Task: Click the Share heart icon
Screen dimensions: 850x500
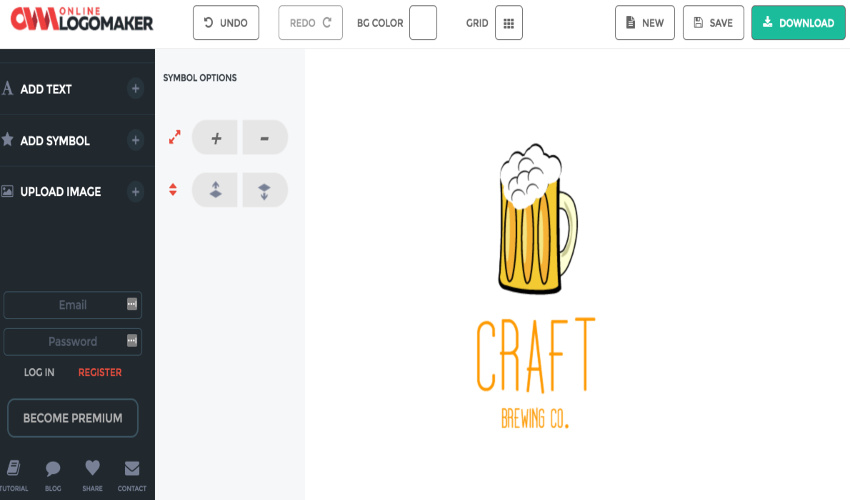Action: pyautogui.click(x=93, y=467)
